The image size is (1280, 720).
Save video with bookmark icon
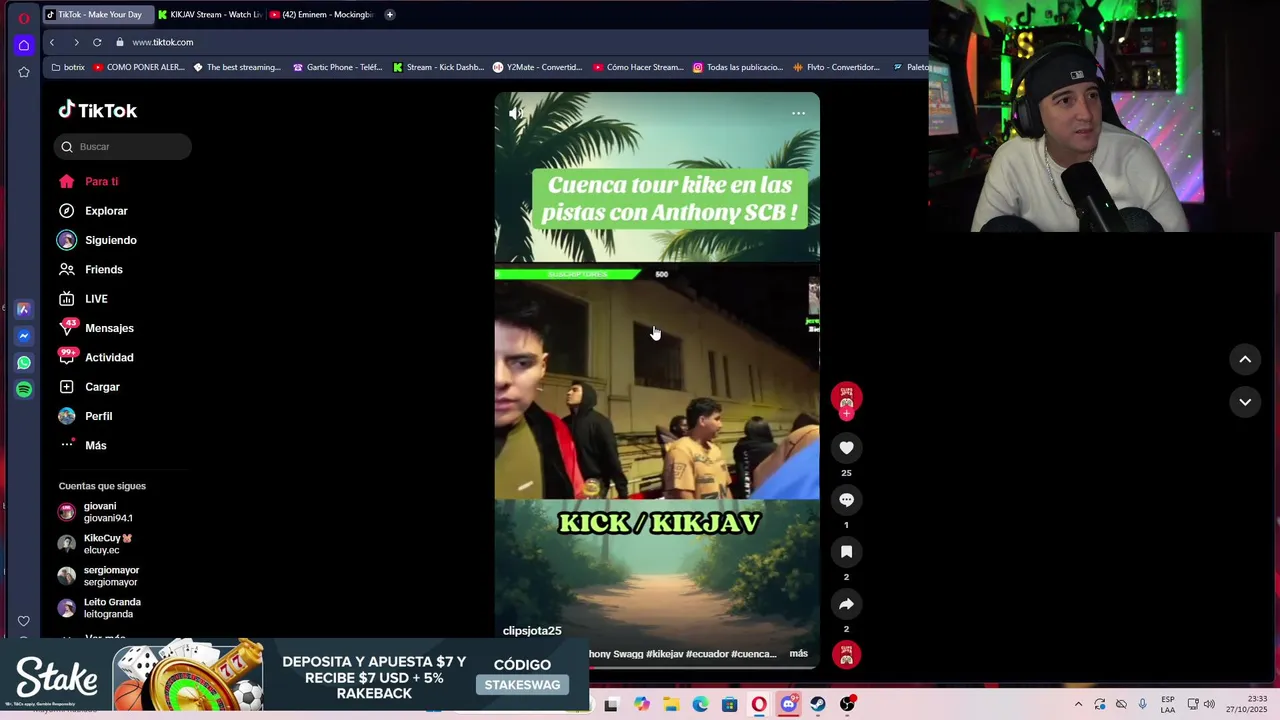(846, 552)
